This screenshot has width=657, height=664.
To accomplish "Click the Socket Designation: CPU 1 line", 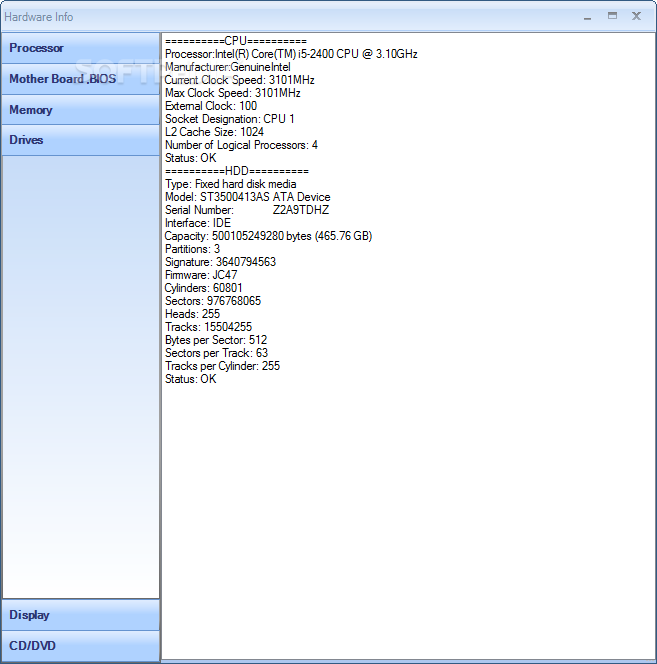I will point(230,119).
